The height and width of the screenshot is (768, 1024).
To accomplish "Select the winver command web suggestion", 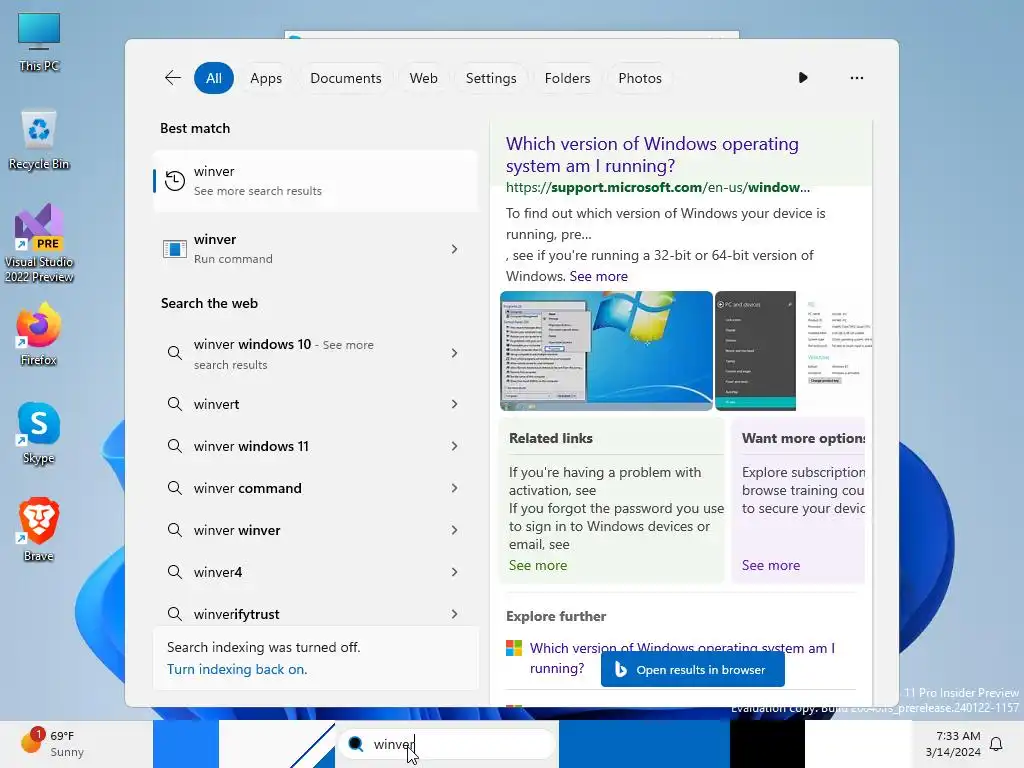I will pos(315,488).
